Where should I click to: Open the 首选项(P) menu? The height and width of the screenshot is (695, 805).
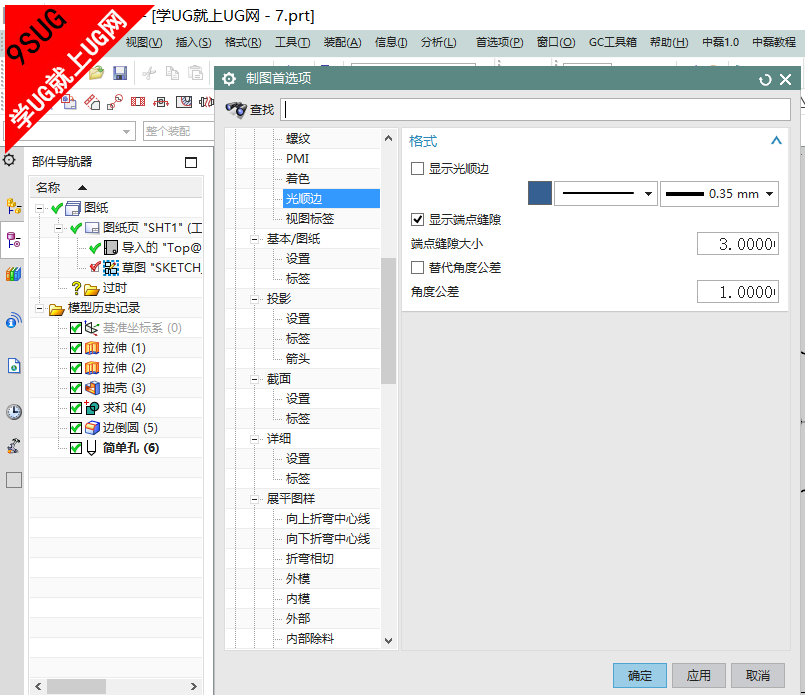point(500,42)
